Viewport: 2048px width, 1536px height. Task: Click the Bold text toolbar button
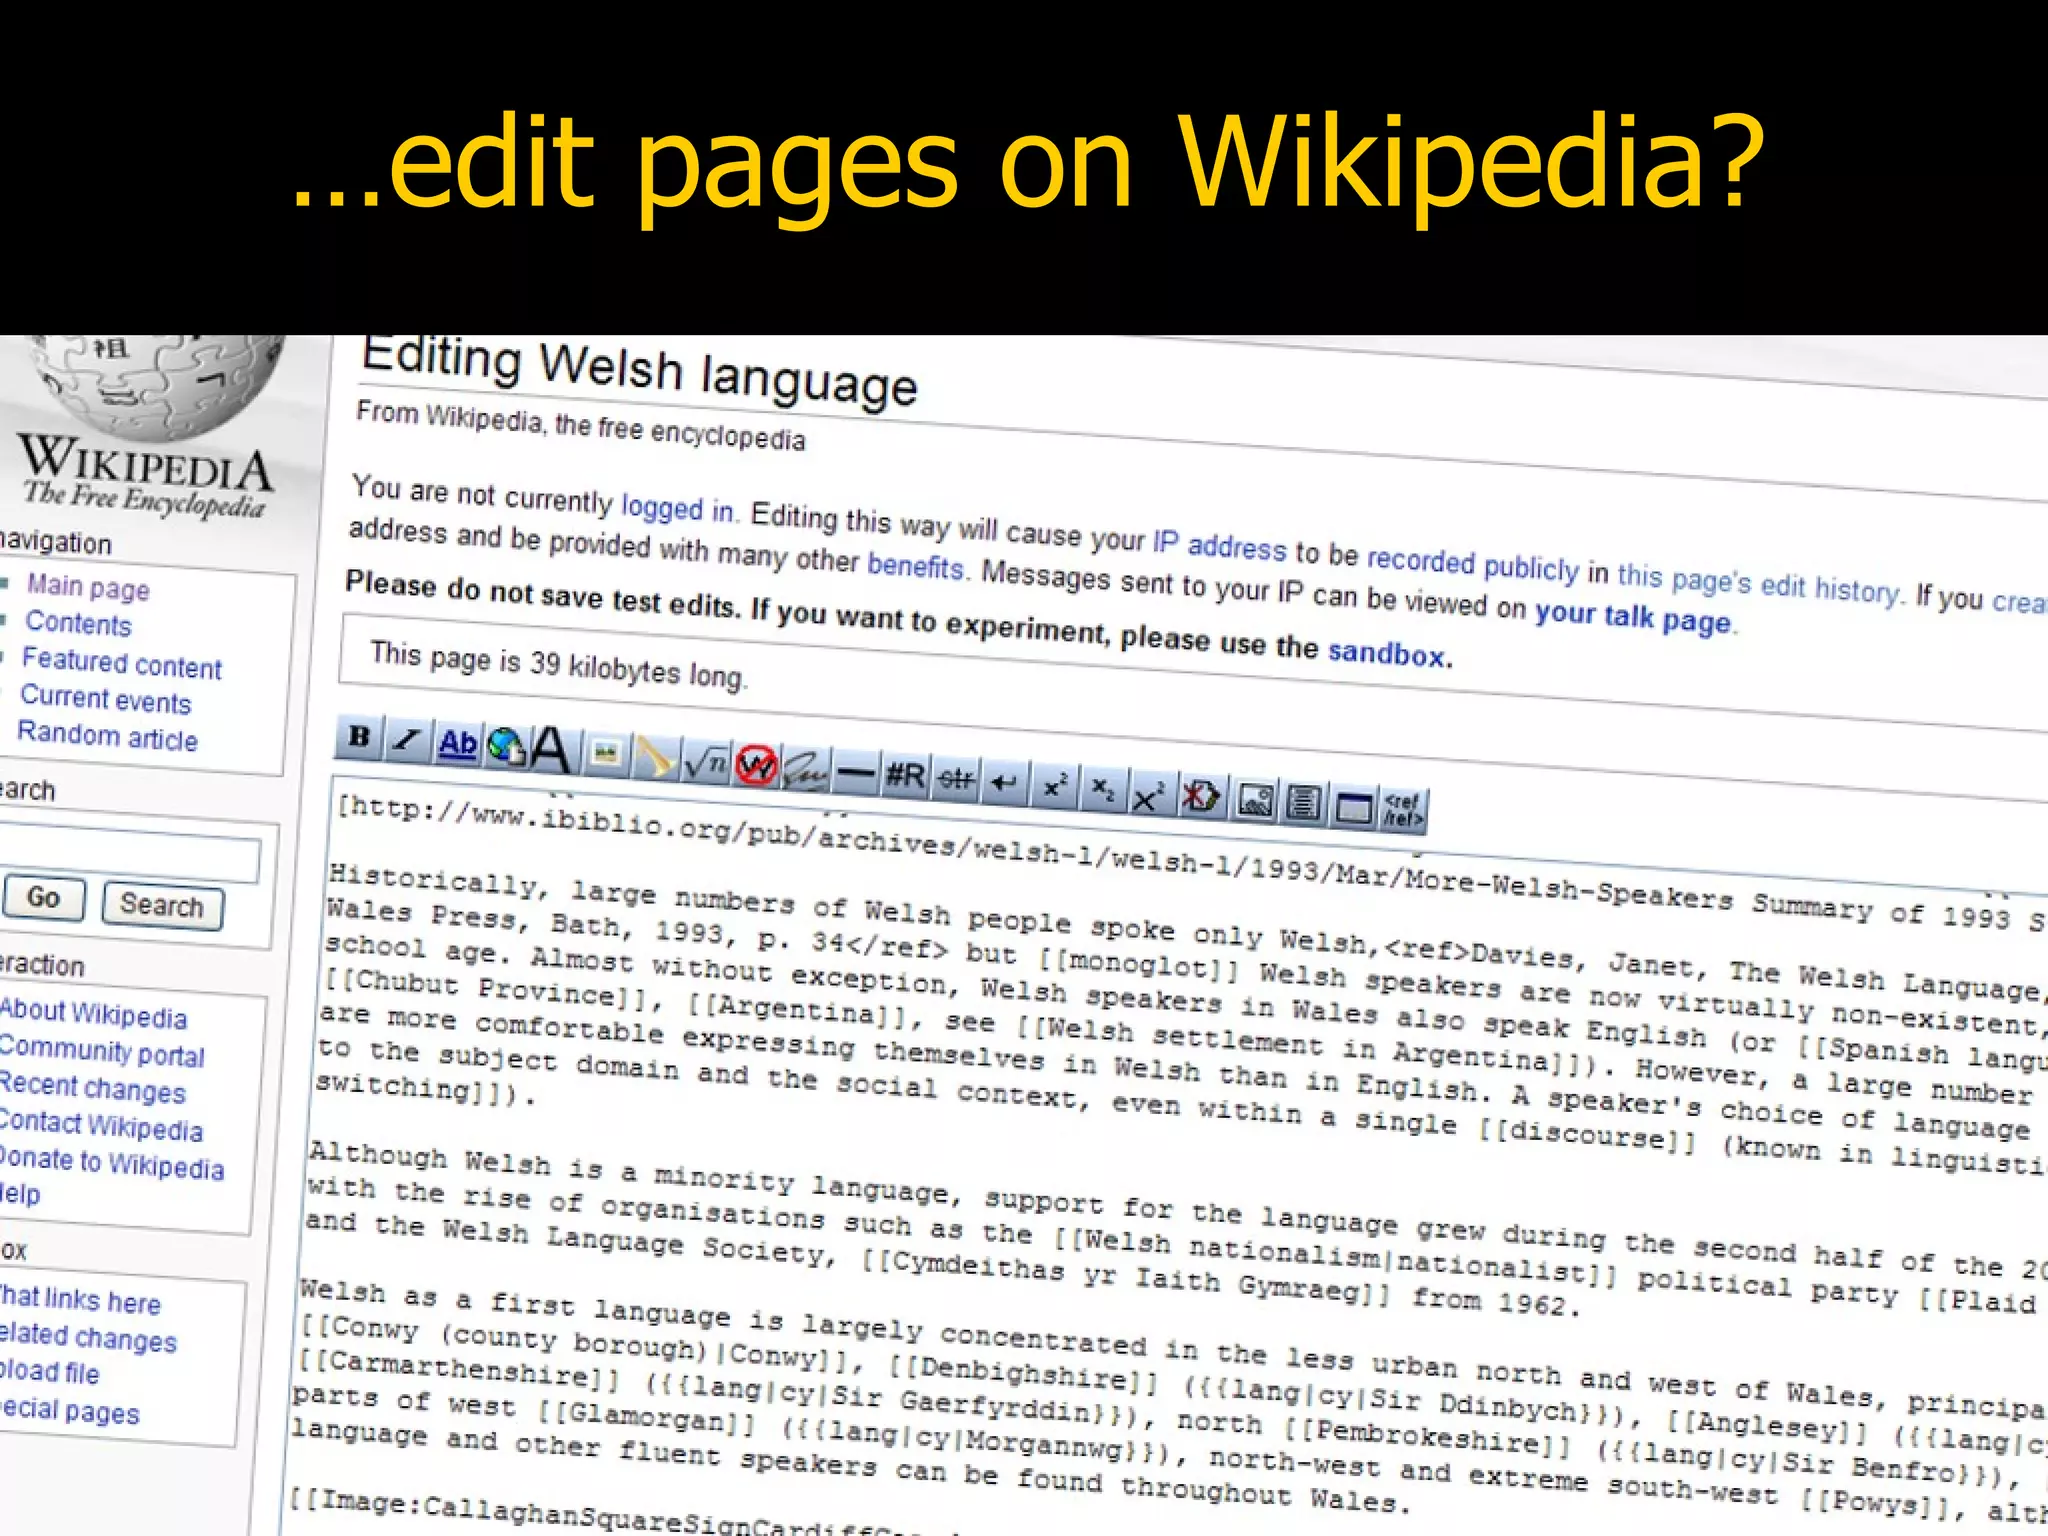(360, 738)
